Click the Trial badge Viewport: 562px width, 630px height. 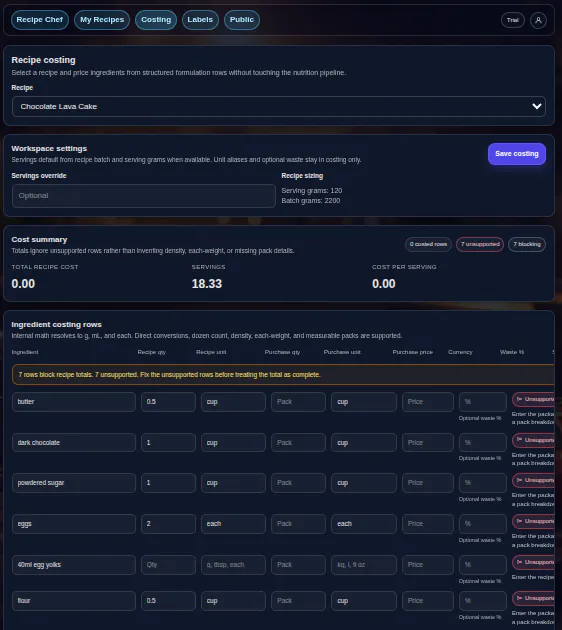[x=513, y=20]
